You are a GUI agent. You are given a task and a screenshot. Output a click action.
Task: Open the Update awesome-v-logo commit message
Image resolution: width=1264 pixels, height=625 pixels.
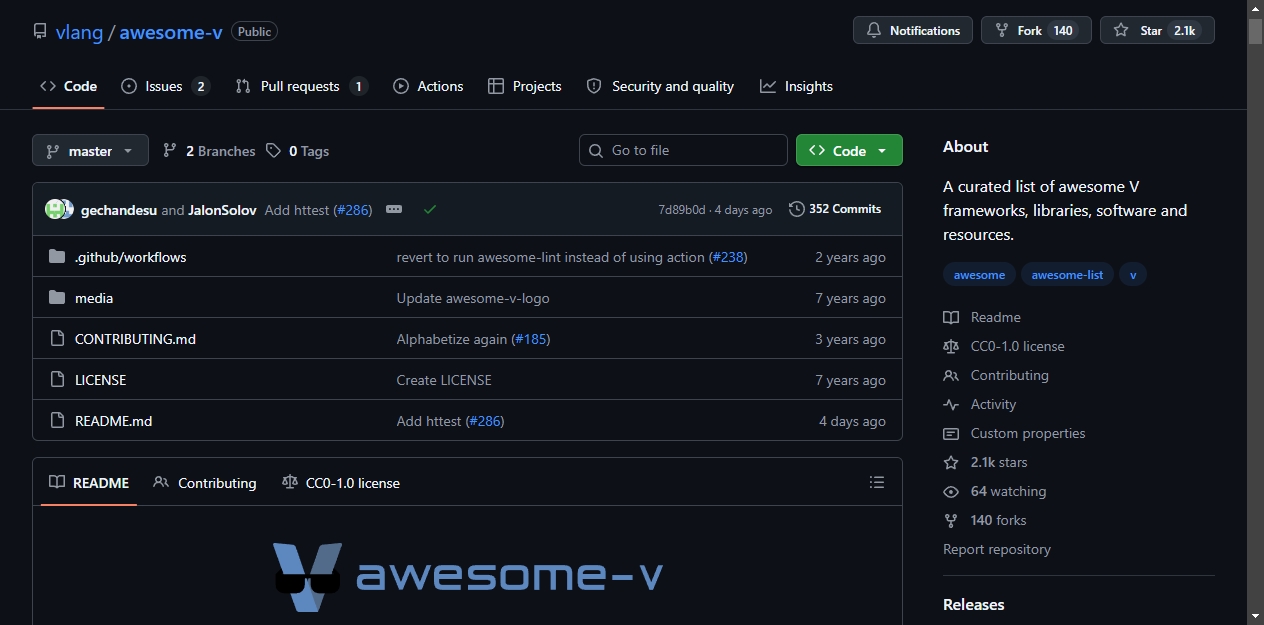click(x=473, y=298)
